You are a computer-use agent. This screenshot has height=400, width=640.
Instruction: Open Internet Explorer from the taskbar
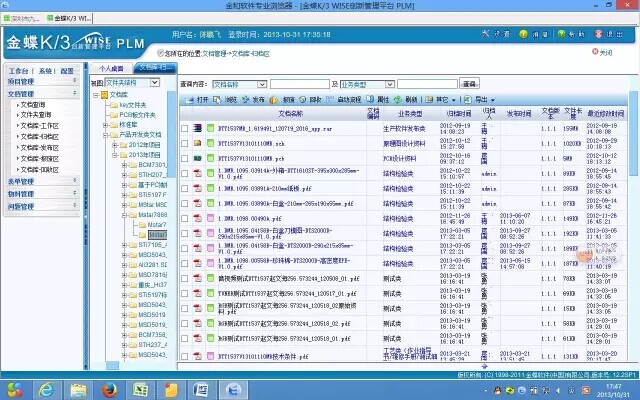coord(46,390)
